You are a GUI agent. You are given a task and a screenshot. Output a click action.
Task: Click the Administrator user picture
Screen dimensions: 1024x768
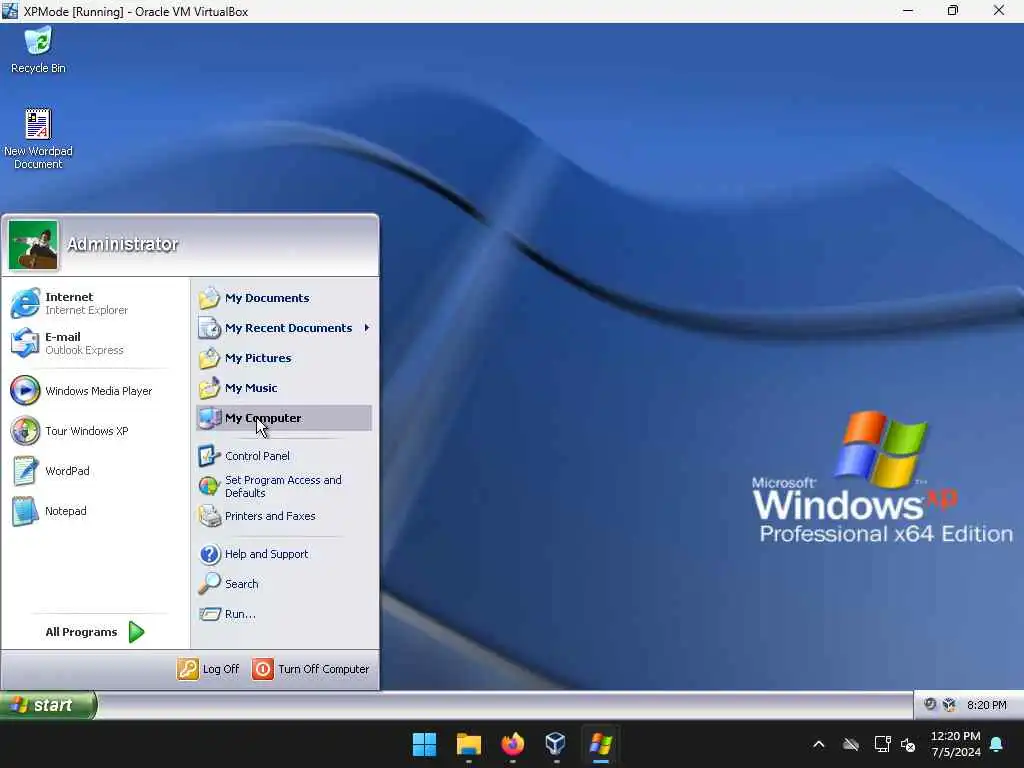tap(33, 245)
